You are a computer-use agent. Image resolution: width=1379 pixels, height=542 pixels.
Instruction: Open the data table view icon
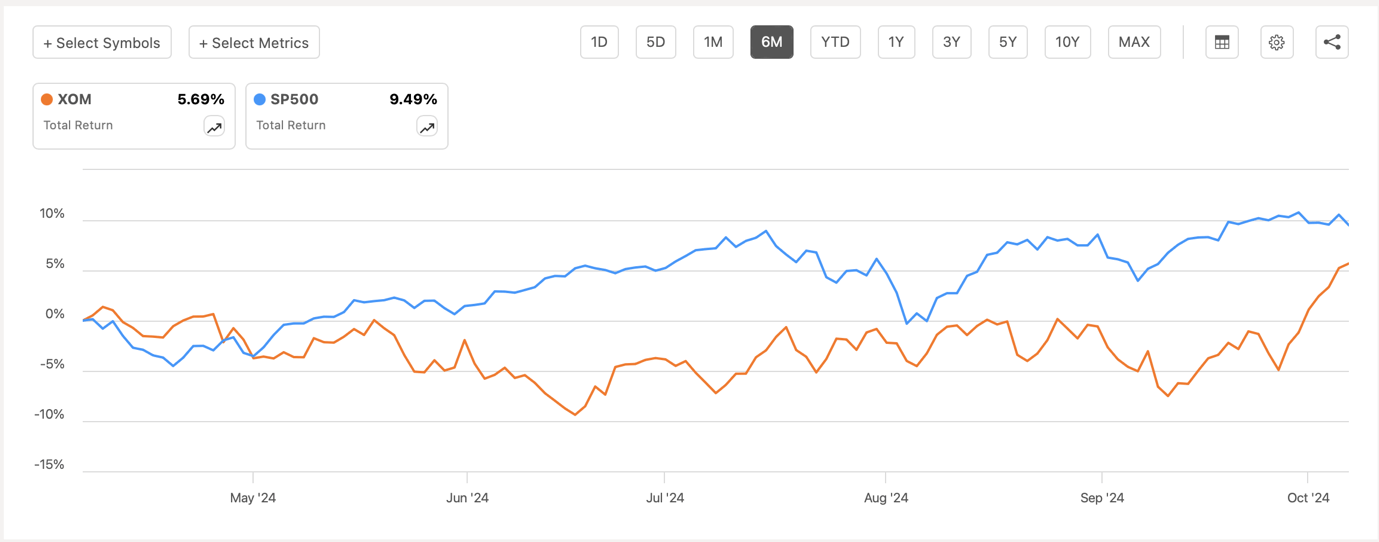click(x=1221, y=42)
